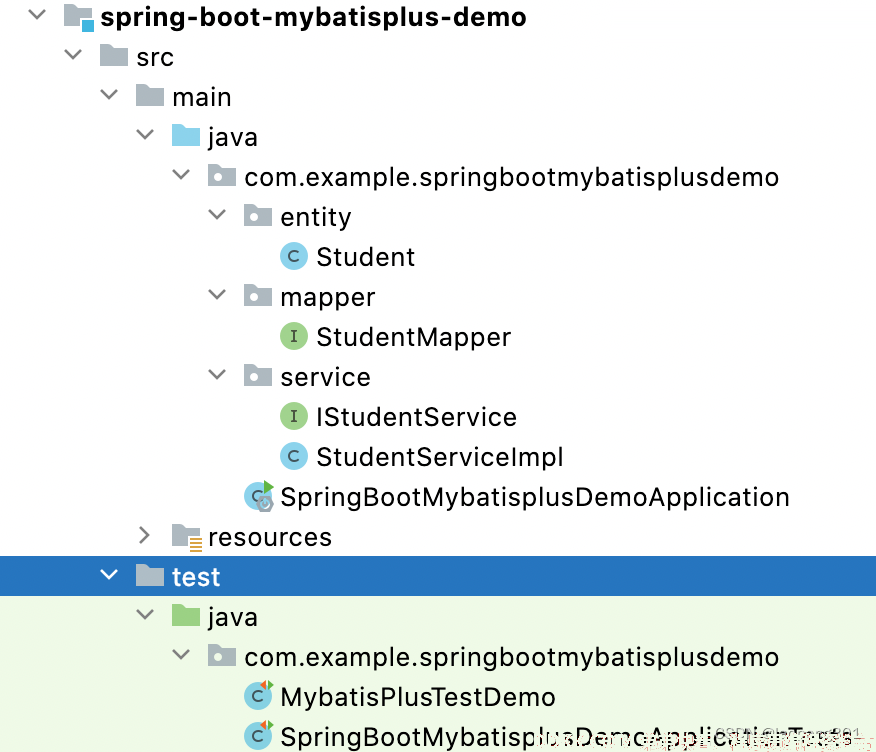Screen dimensions: 876x752
Task: Click the blue java source root icon
Action: 185,136
